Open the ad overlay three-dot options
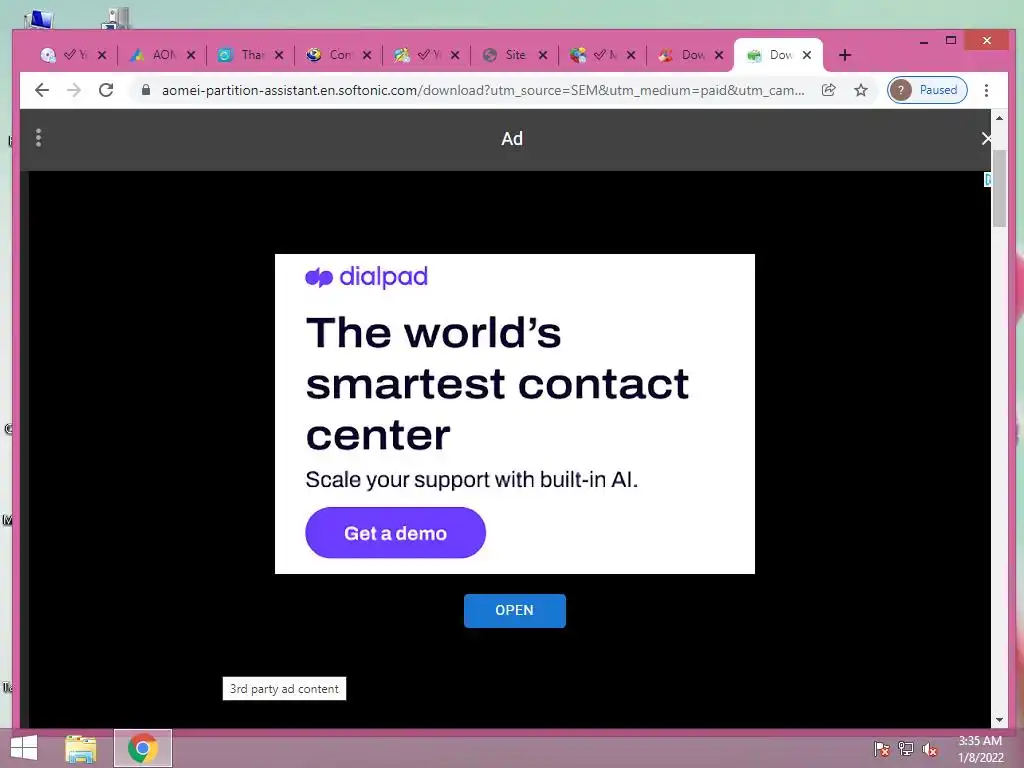1024x768 pixels. (x=39, y=138)
